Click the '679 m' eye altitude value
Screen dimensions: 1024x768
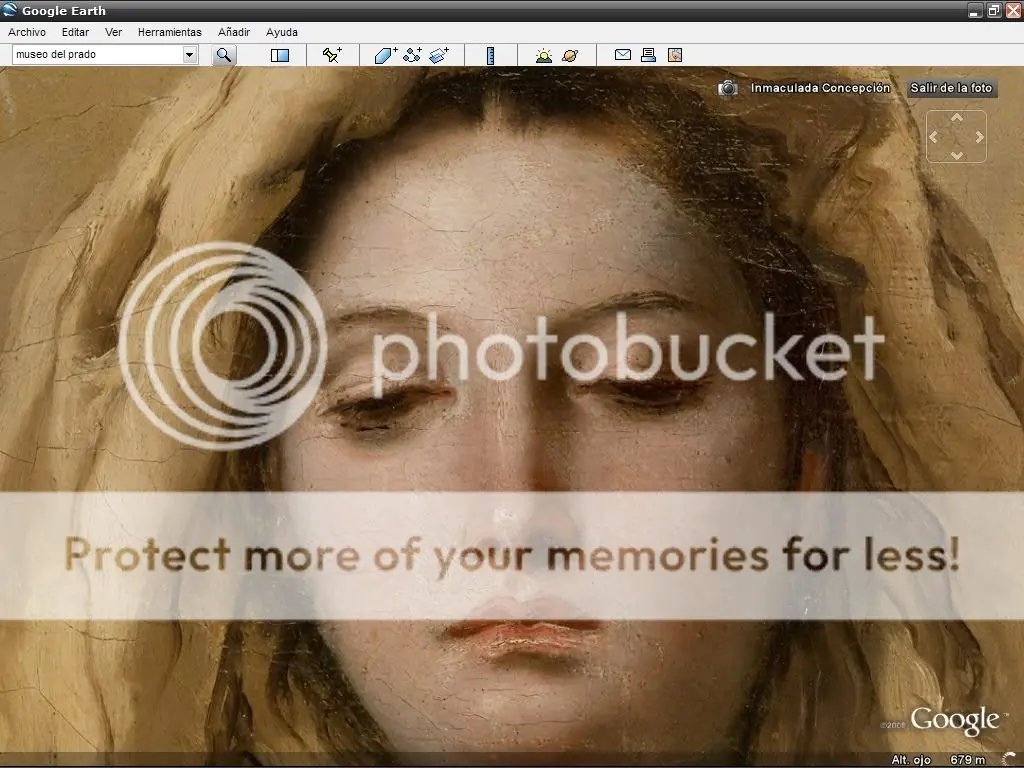(x=967, y=760)
